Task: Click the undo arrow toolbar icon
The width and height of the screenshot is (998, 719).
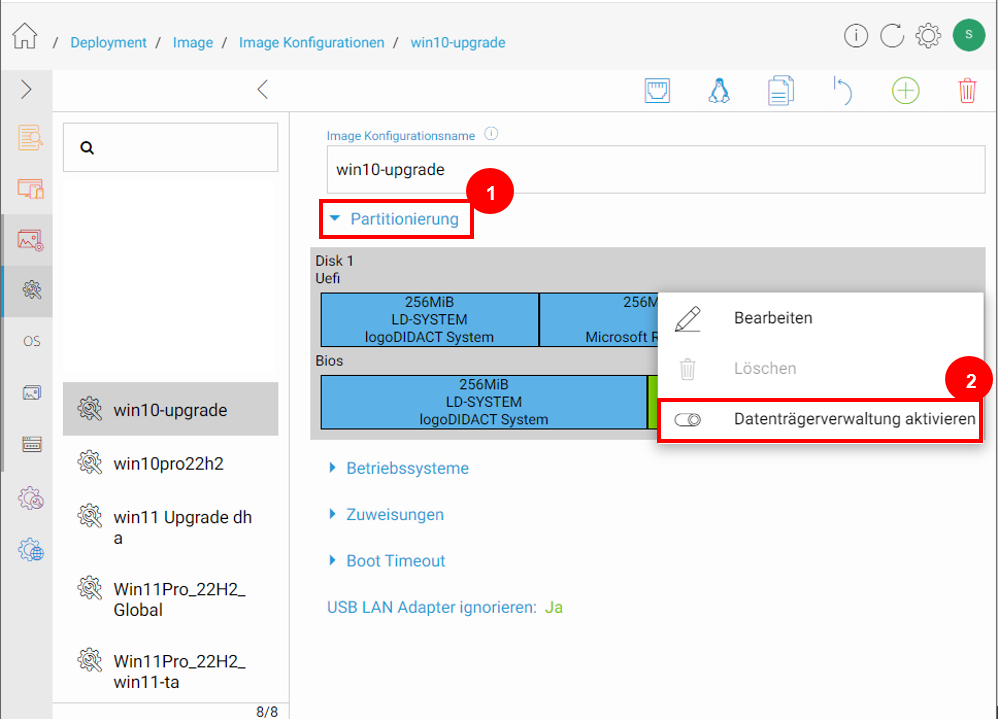Action: pyautogui.click(x=843, y=90)
